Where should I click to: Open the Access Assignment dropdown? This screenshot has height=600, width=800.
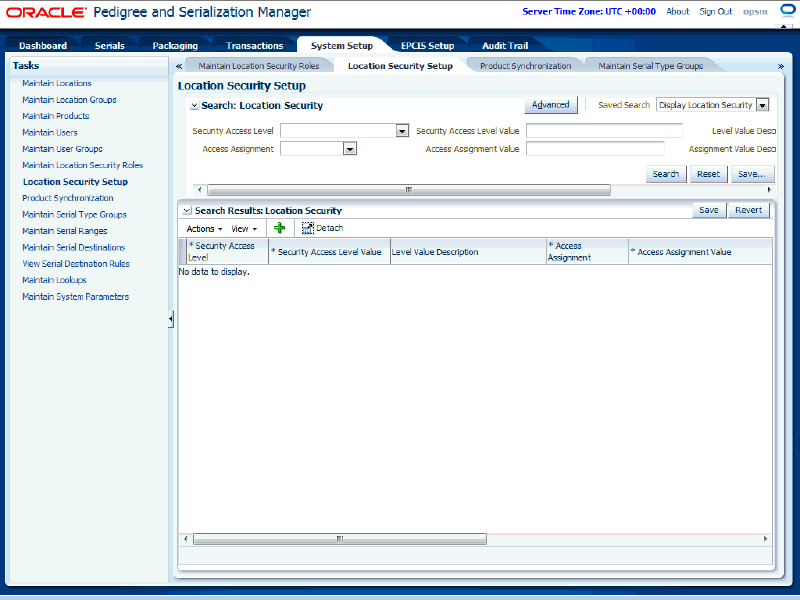click(350, 149)
